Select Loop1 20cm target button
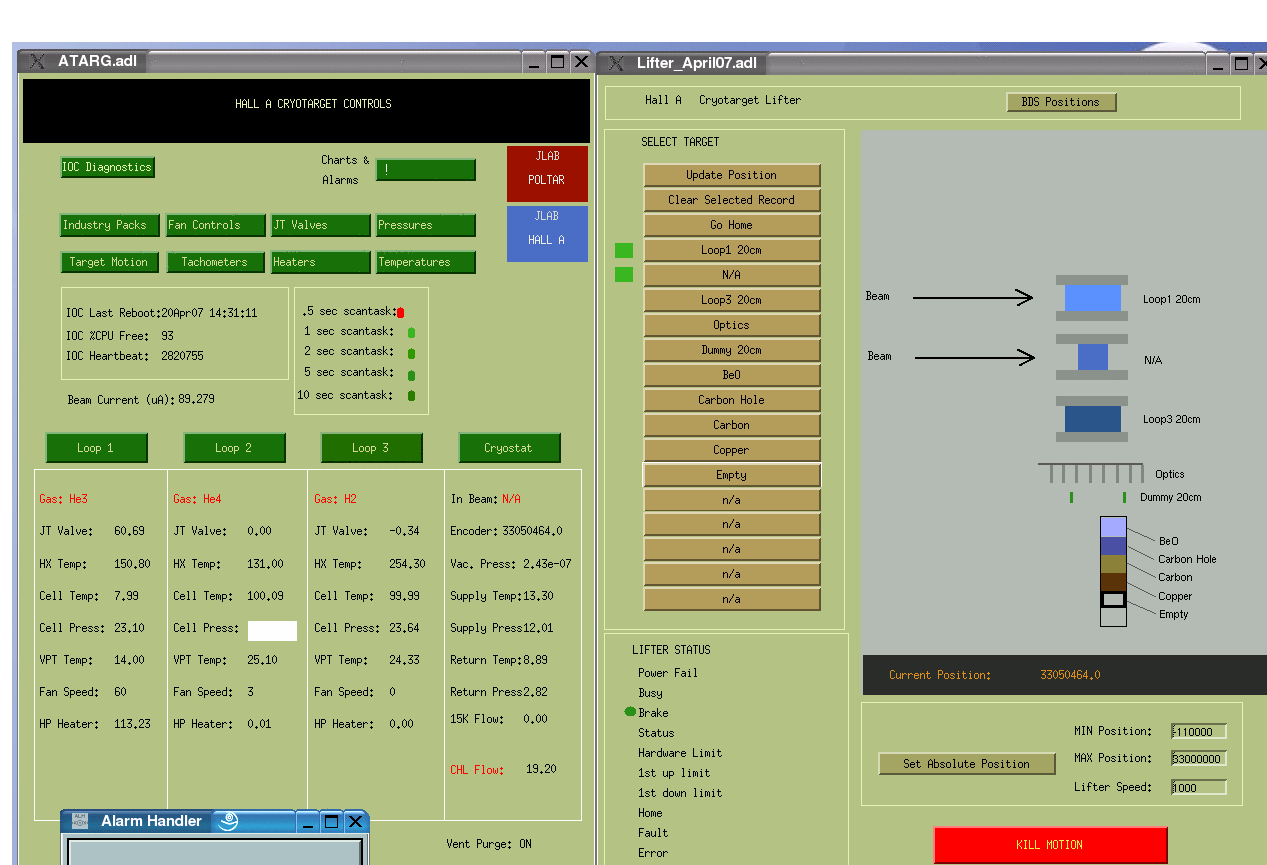 (732, 250)
